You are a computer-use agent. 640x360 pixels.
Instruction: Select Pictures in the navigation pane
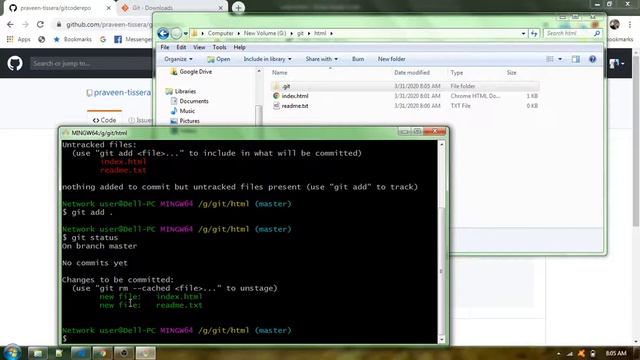tap(189, 121)
